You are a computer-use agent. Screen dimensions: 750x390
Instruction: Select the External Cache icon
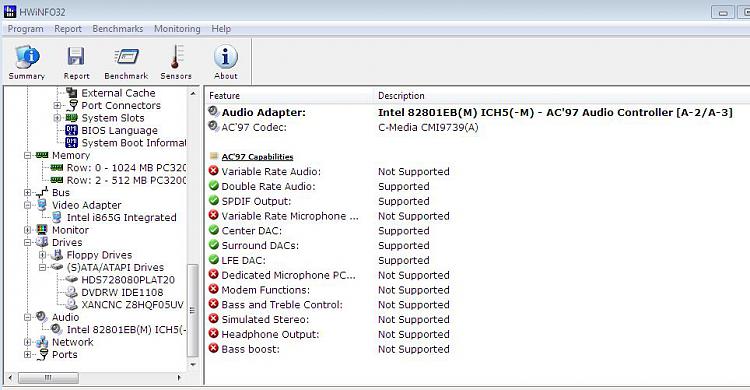coord(72,92)
